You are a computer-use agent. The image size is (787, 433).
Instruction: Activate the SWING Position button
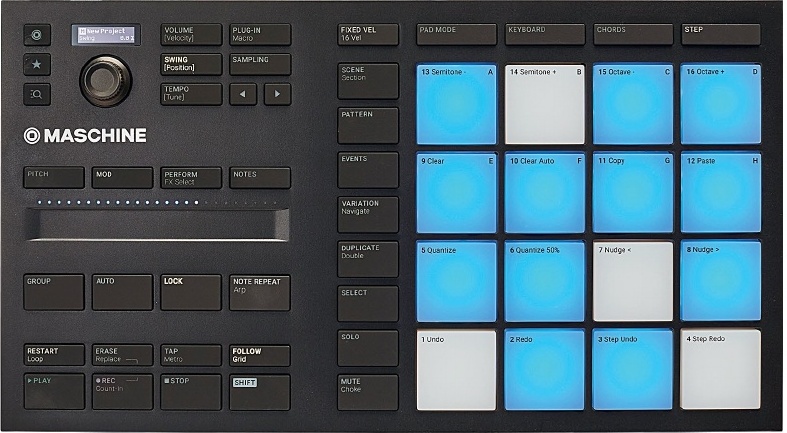[191, 64]
